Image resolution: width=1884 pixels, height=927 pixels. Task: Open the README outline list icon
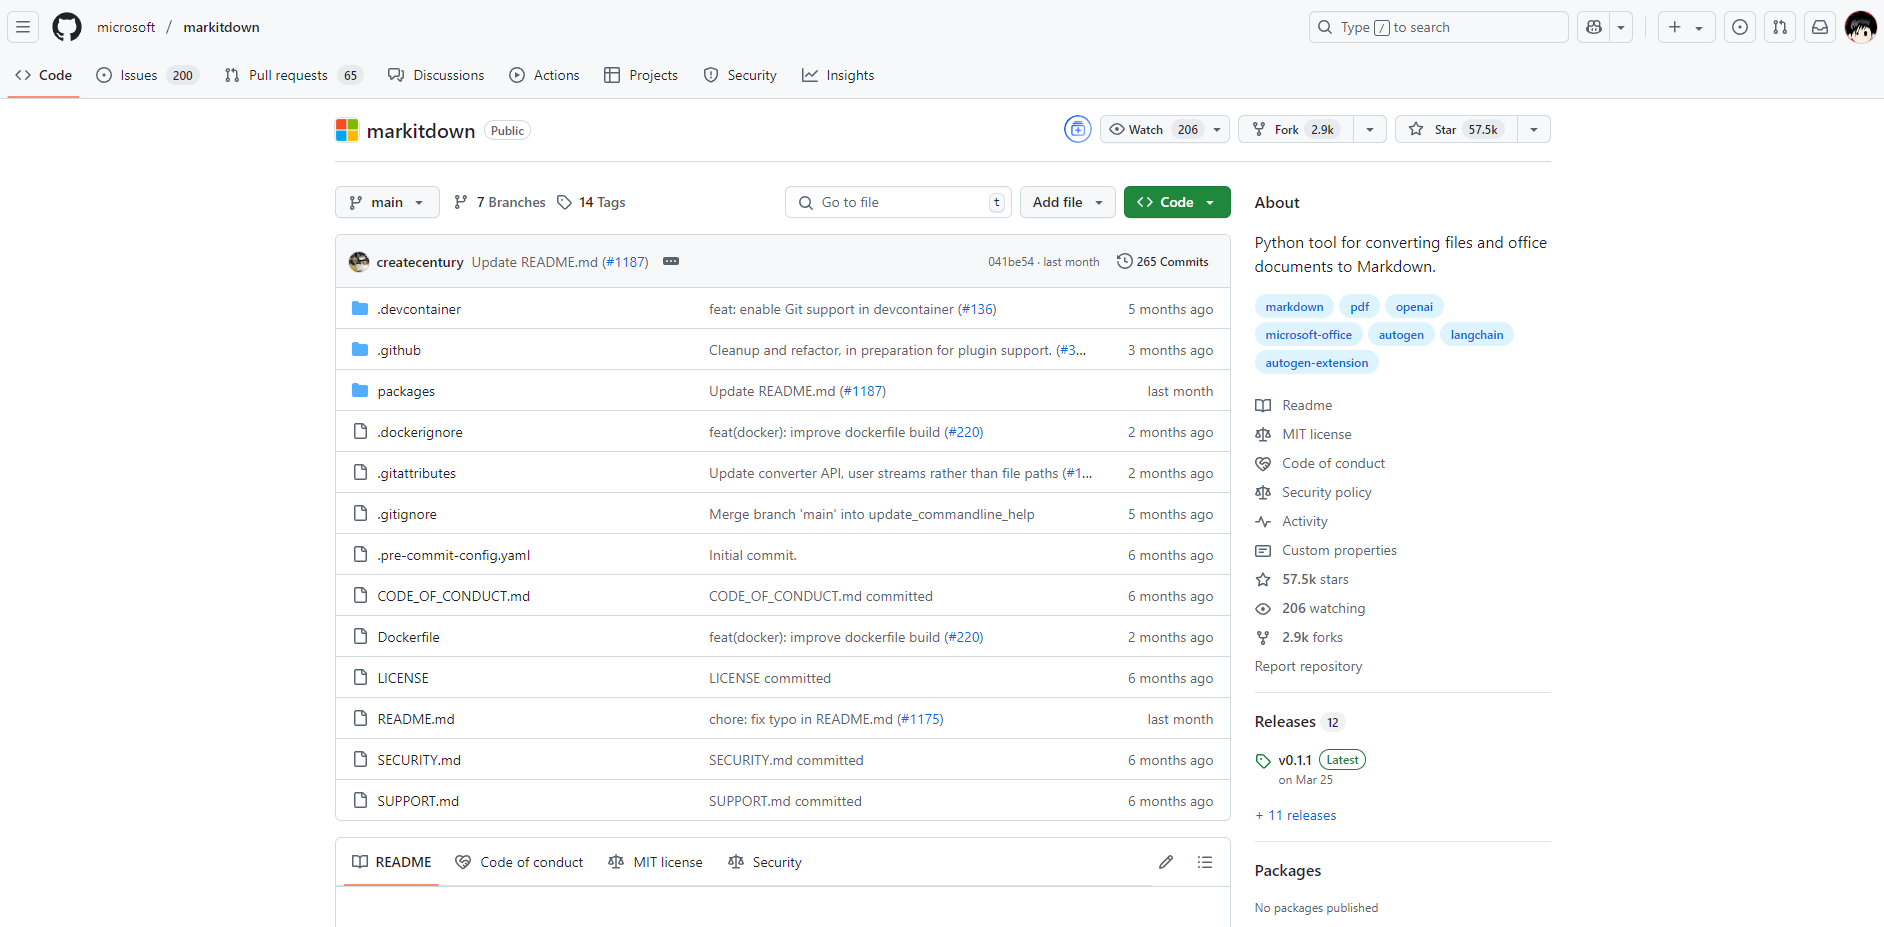tap(1205, 862)
